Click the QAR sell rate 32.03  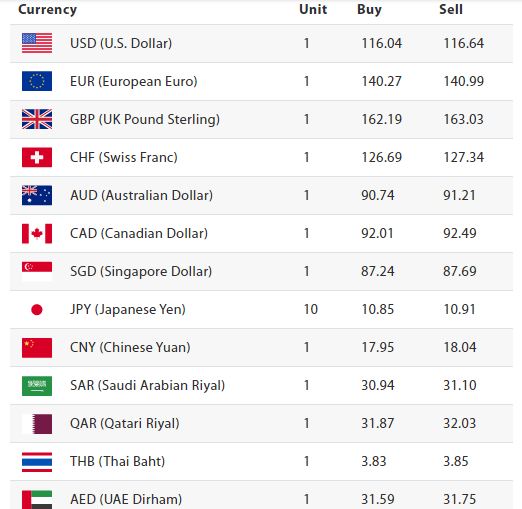click(x=460, y=423)
